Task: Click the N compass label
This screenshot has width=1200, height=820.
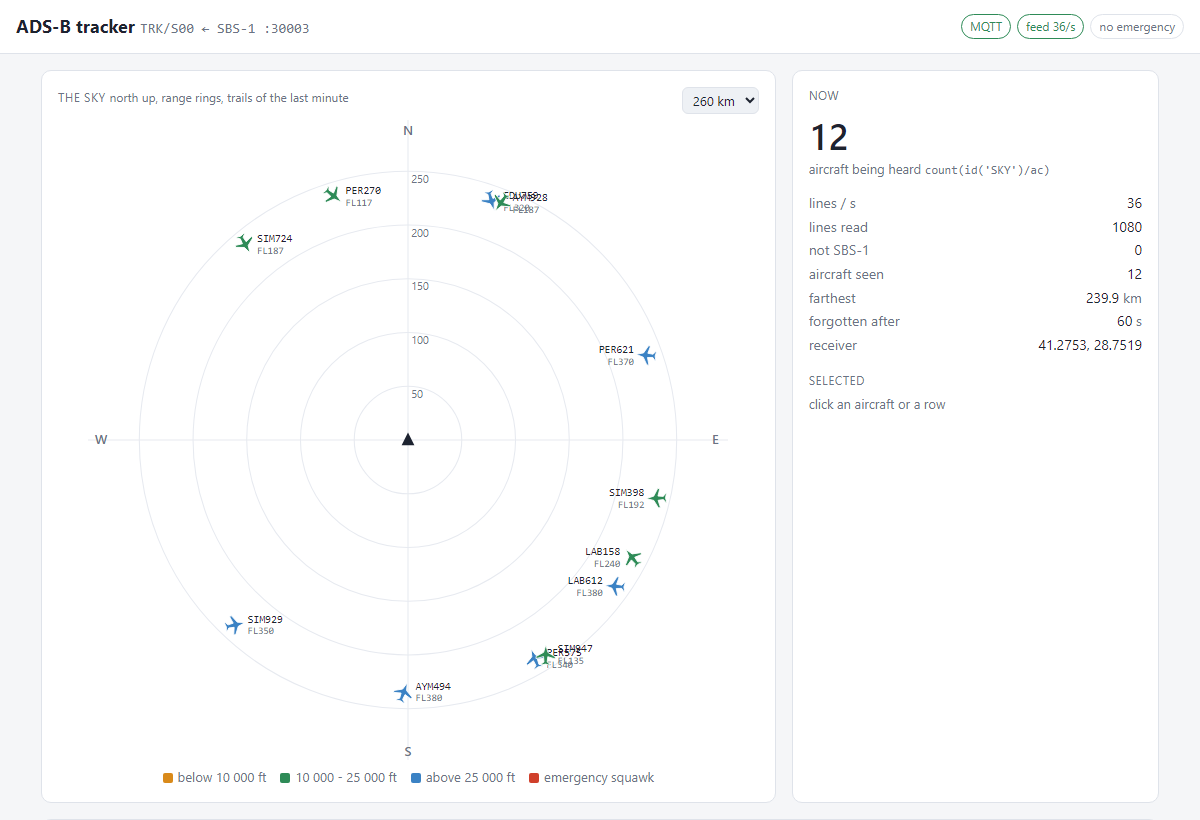Action: [408, 131]
